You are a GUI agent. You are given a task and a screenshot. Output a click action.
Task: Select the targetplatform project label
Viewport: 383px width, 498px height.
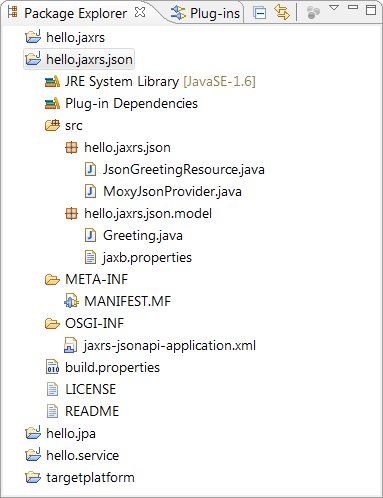[x=90, y=478]
